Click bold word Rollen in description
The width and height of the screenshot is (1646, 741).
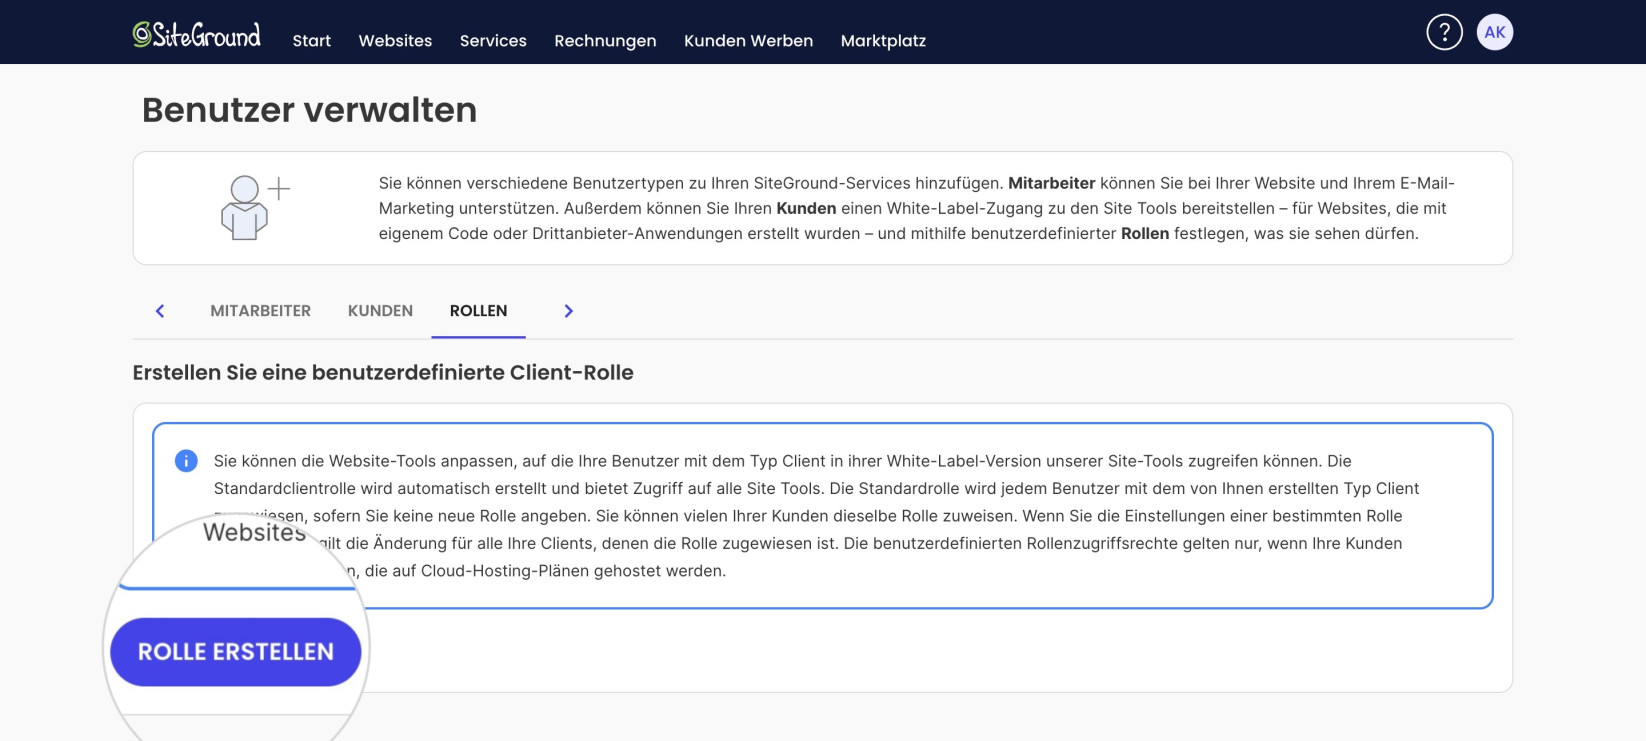click(1145, 233)
